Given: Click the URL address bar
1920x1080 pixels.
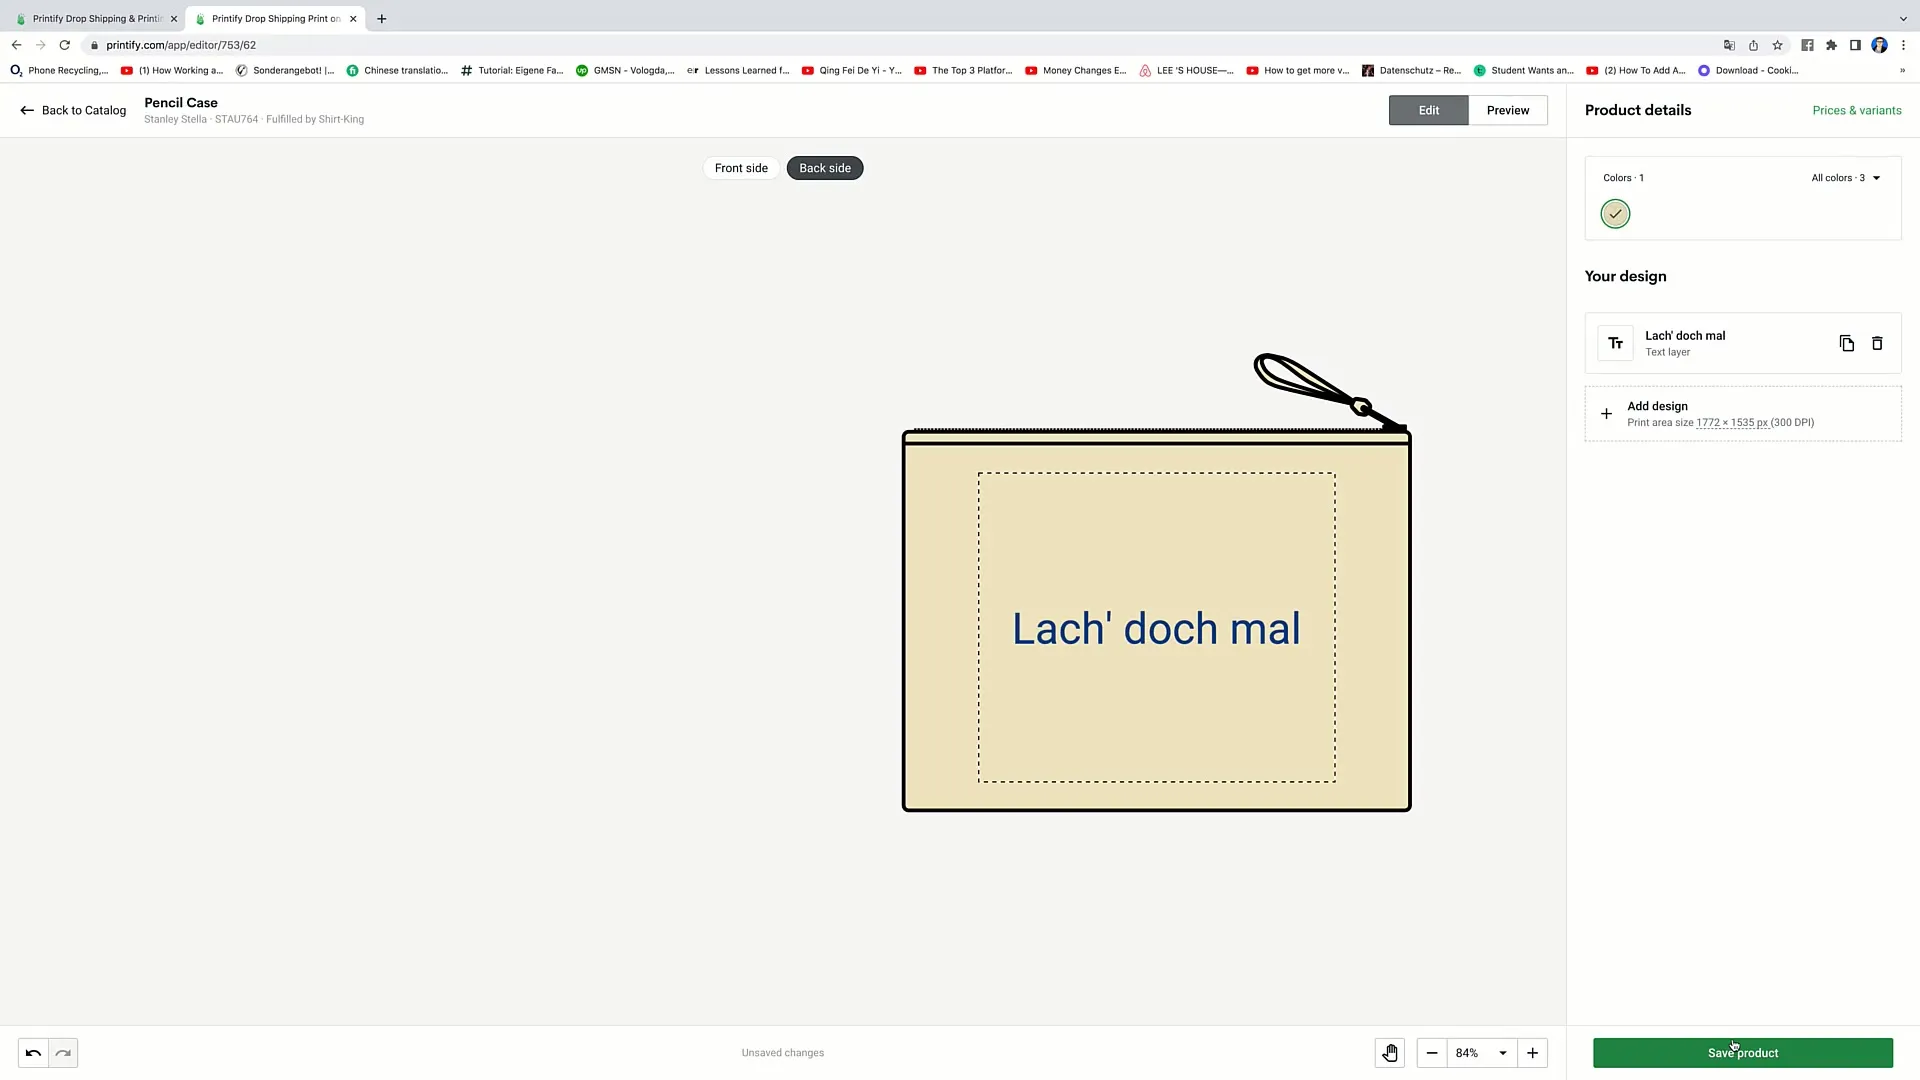Looking at the screenshot, I should tap(900, 45).
